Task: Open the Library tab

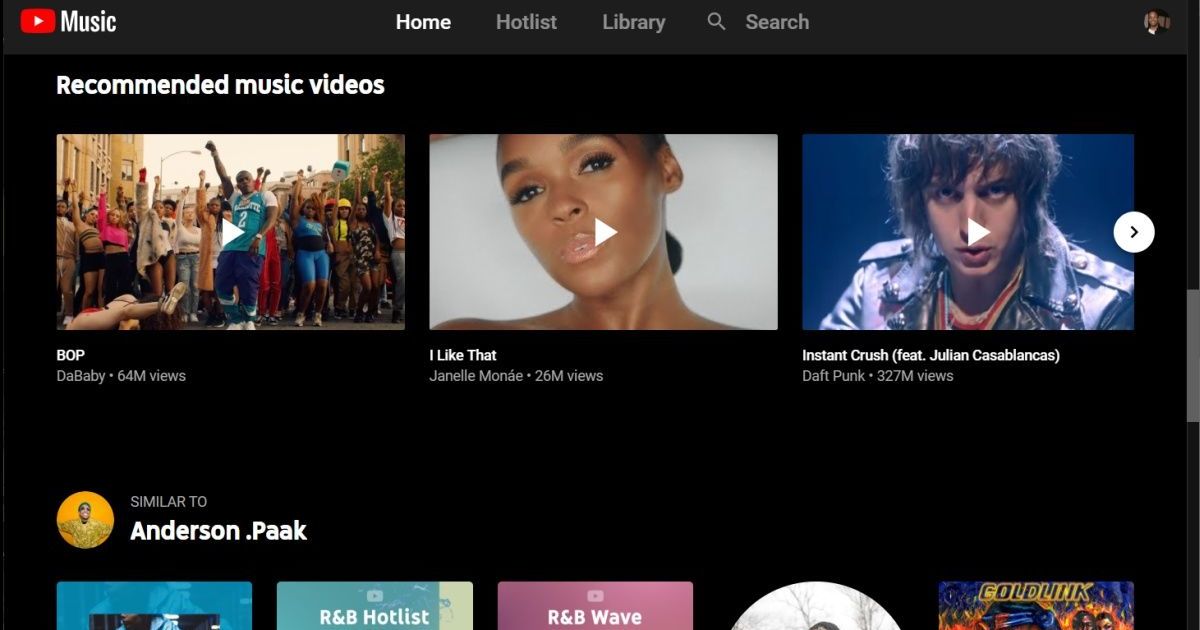Action: point(633,22)
